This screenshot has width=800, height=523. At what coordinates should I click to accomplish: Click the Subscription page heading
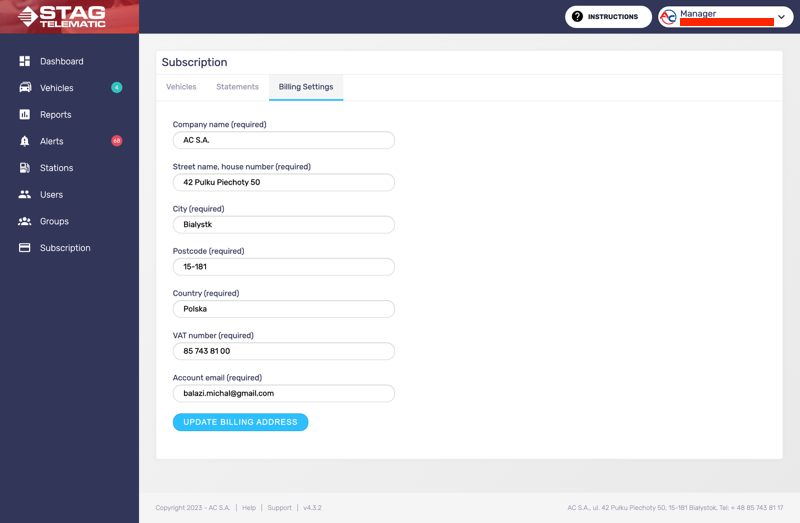click(x=194, y=62)
